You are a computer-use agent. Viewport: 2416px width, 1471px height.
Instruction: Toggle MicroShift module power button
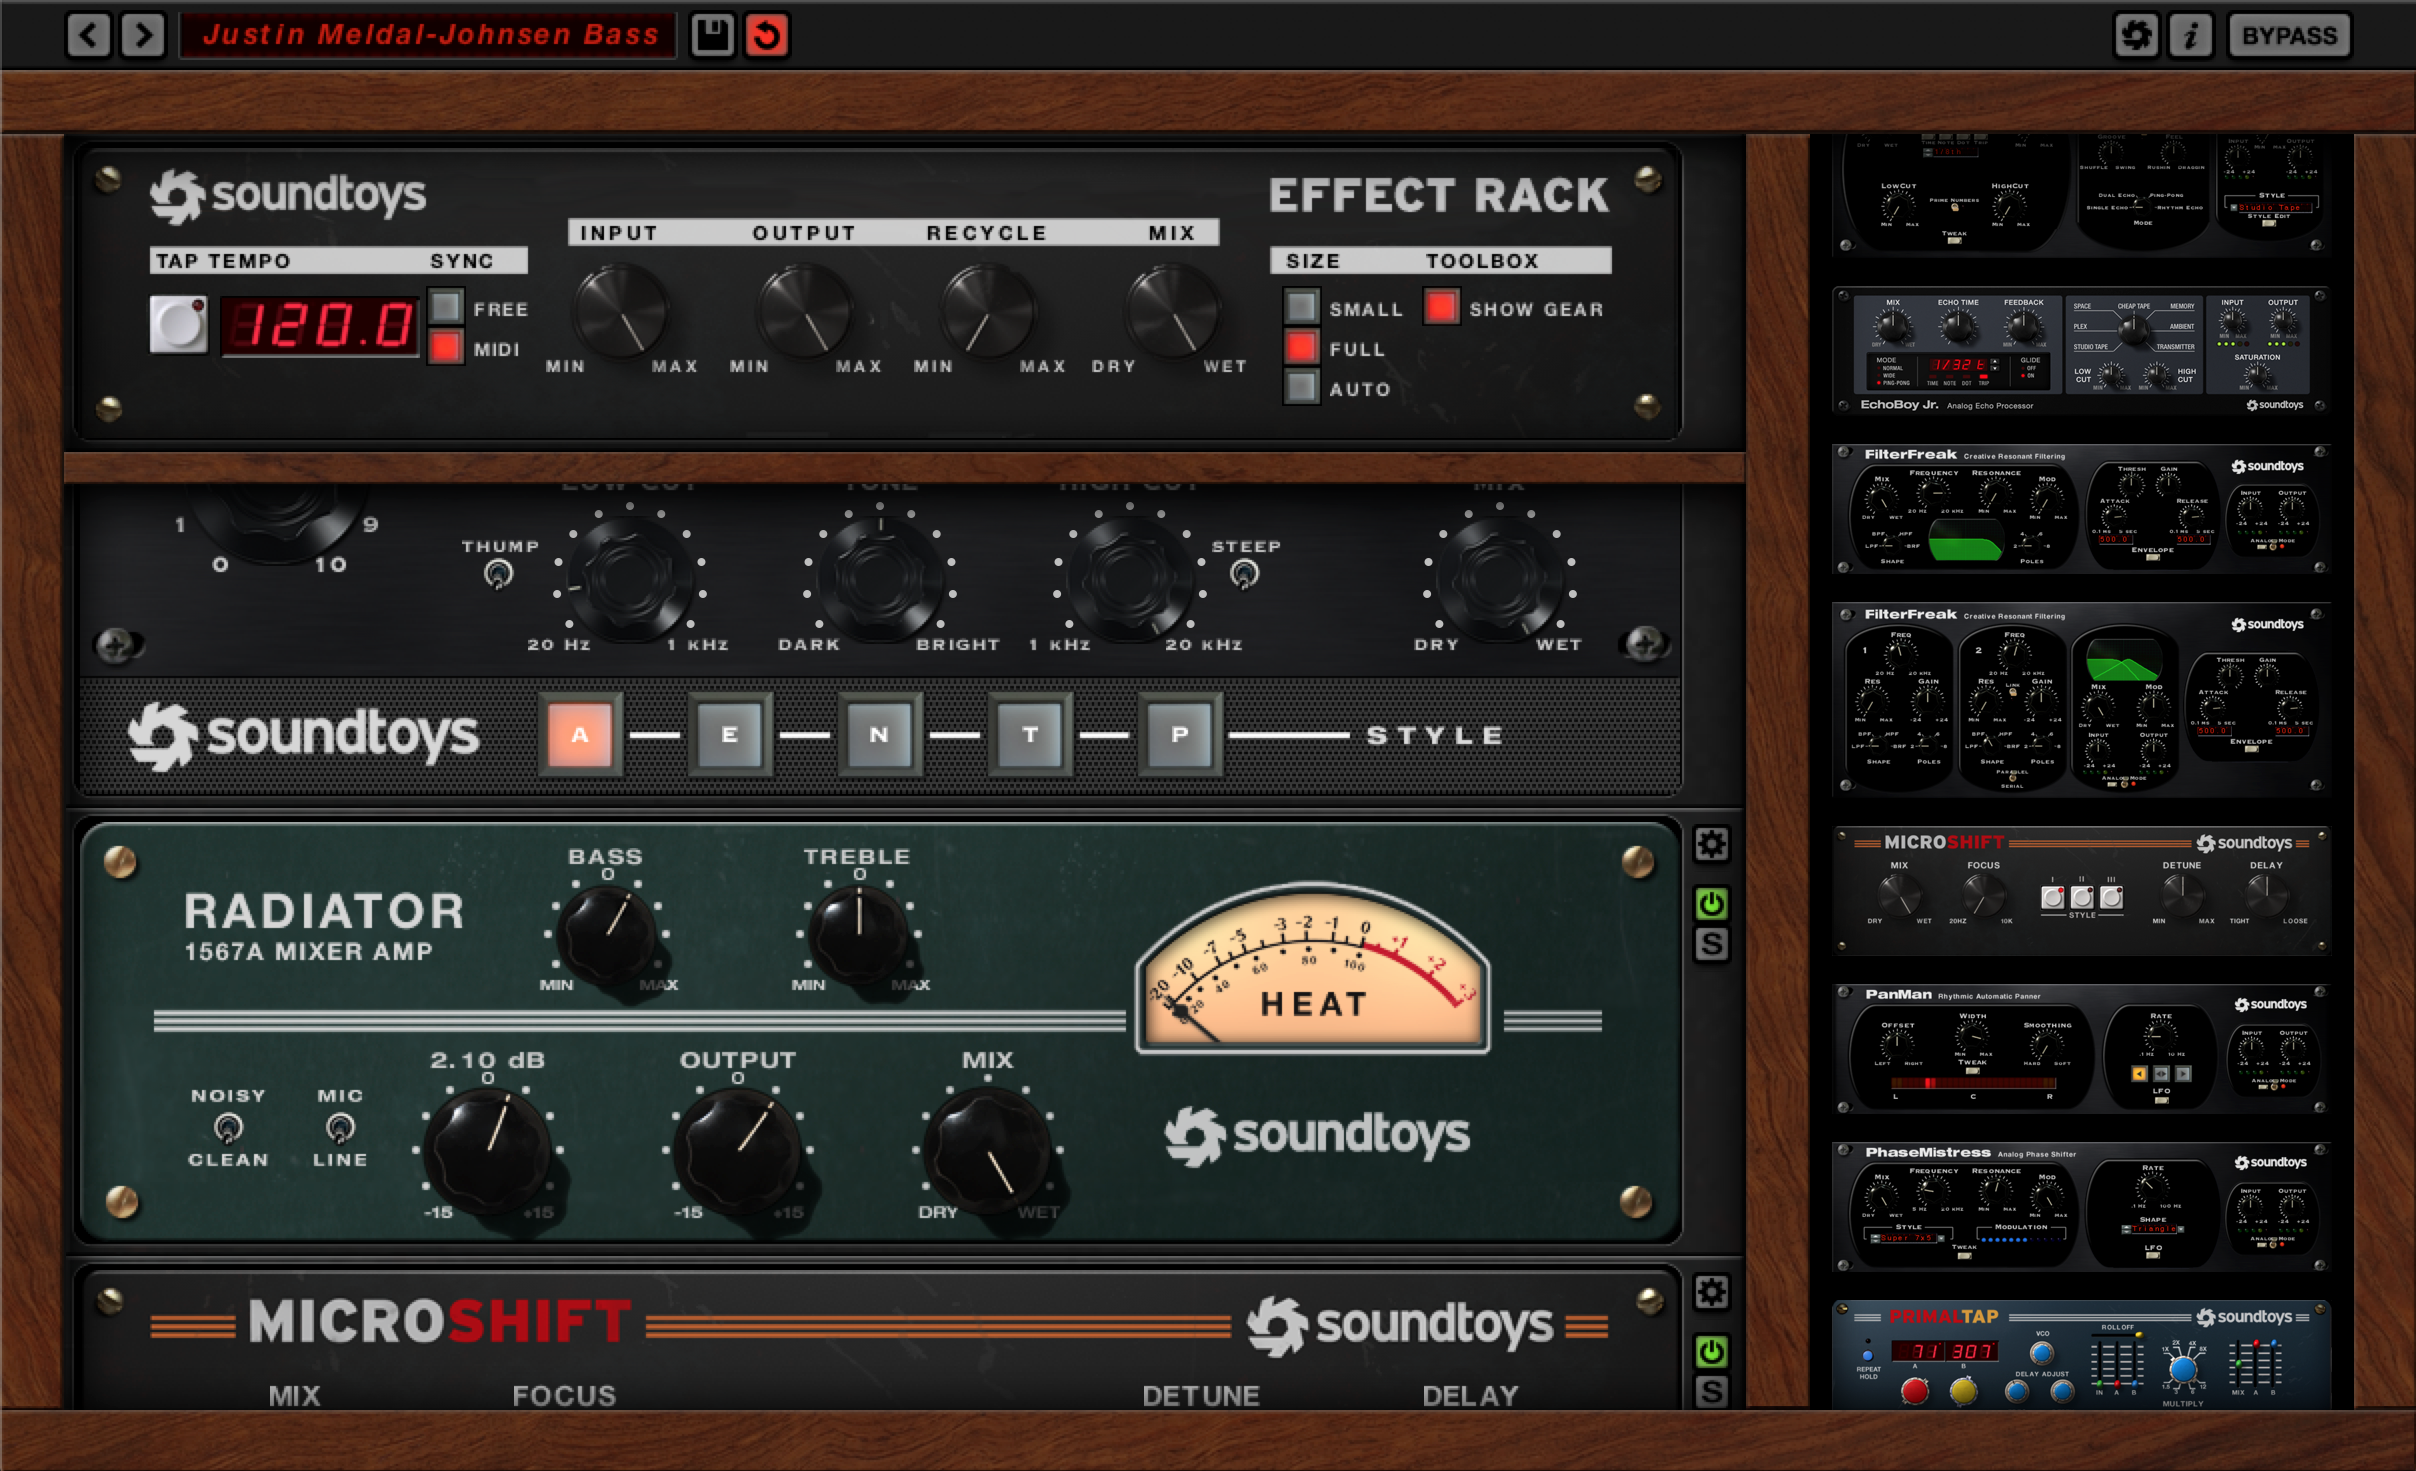coord(1711,1352)
